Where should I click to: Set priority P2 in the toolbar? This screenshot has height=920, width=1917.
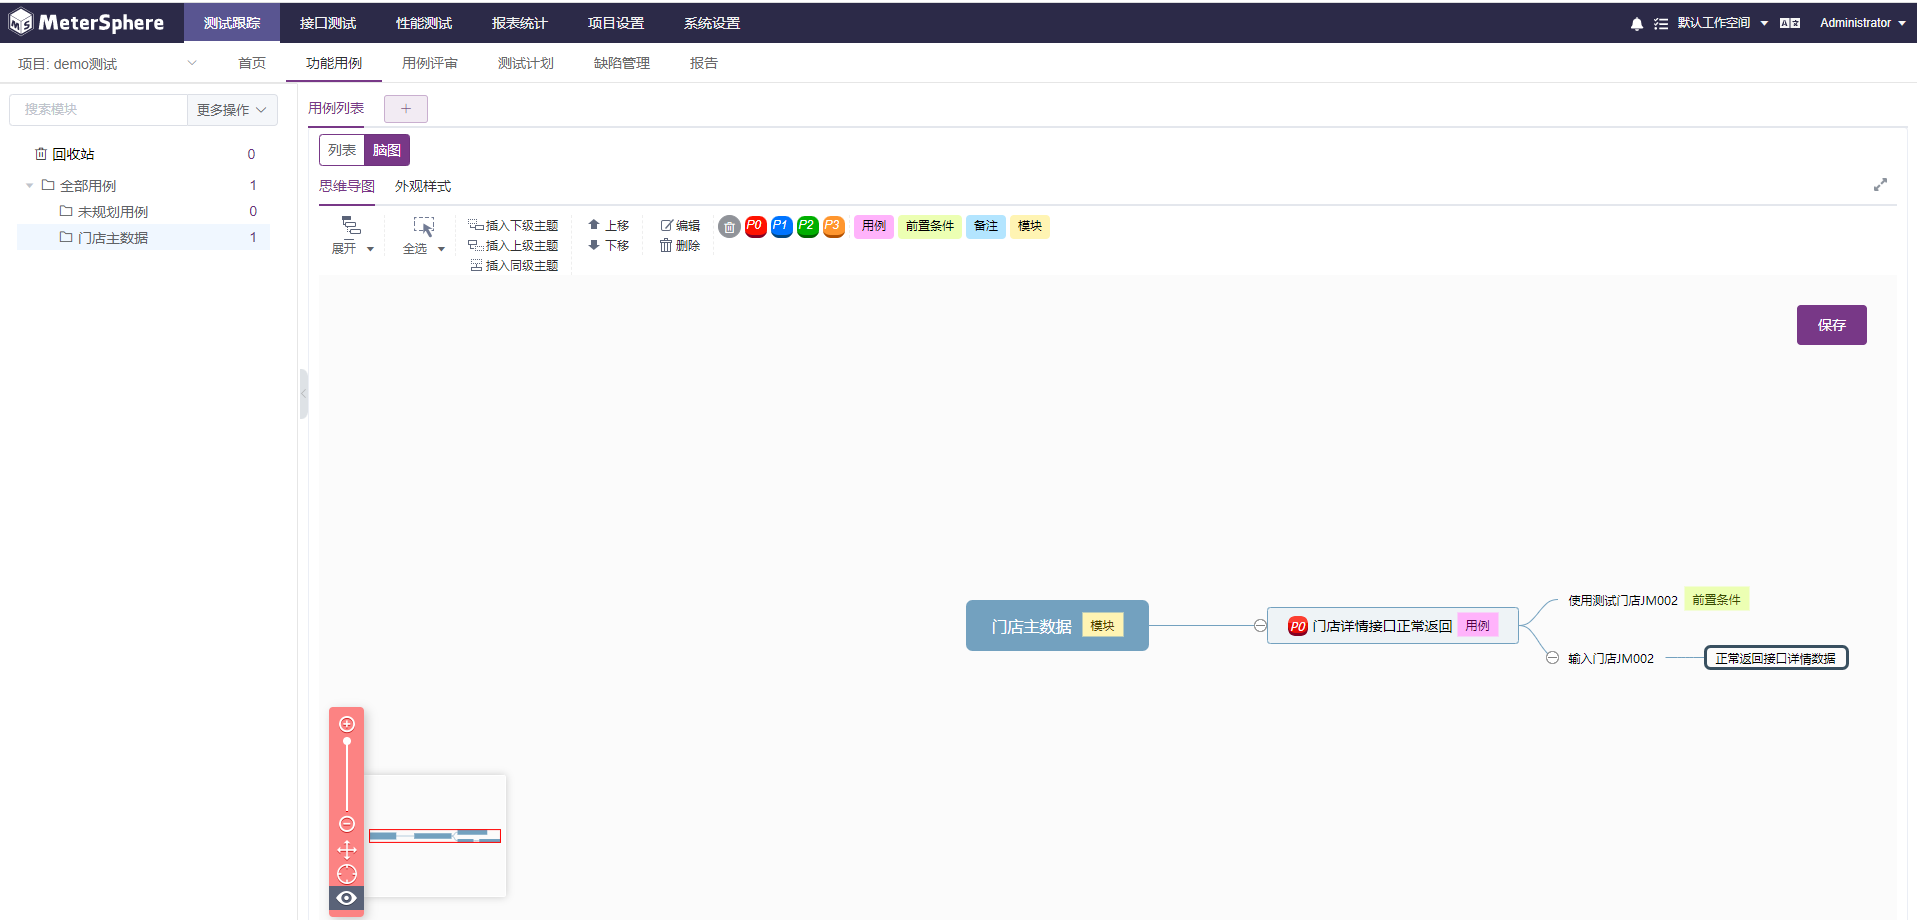pyautogui.click(x=807, y=226)
